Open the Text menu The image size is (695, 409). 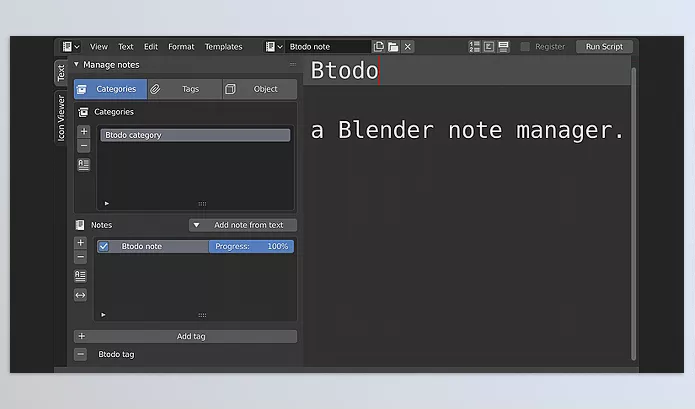pyautogui.click(x=125, y=47)
